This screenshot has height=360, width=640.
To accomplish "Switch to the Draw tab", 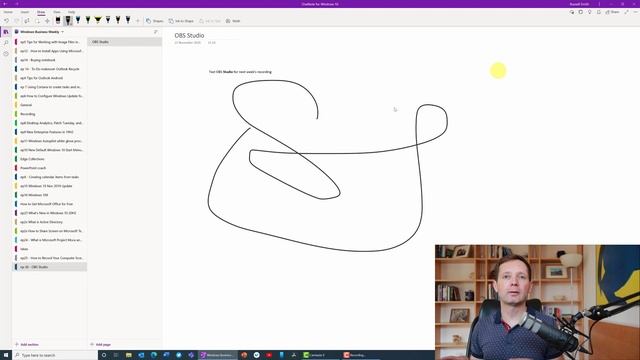I will 41,12.
